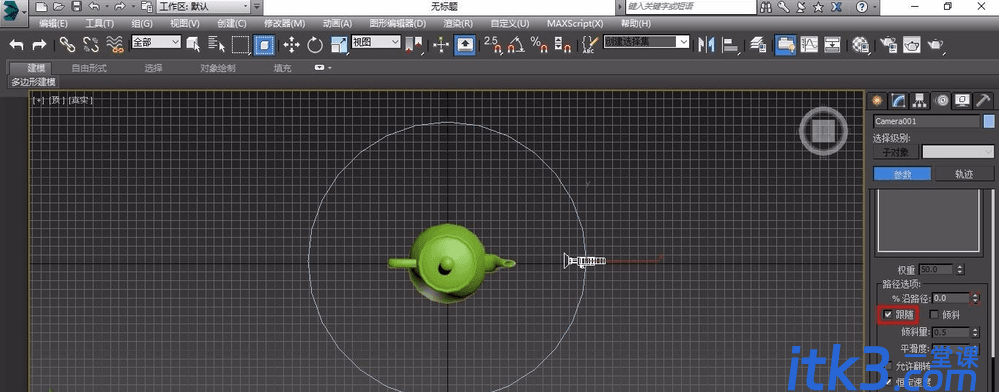Open the reference coordinate system dropdown 视图

click(x=376, y=42)
